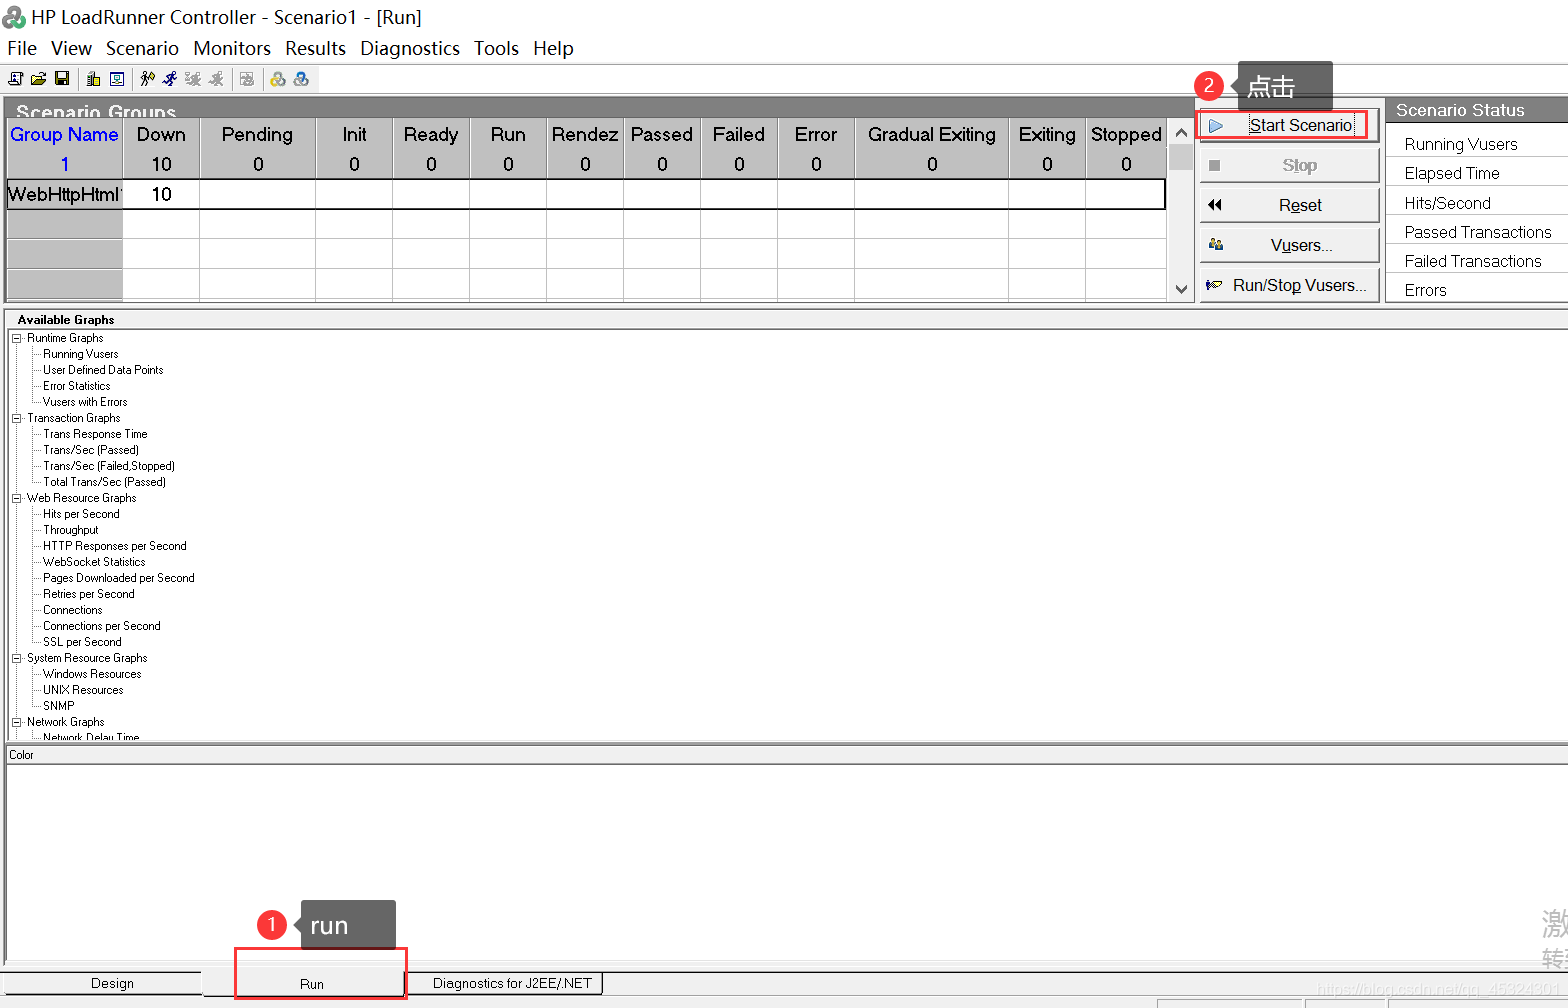Click the monitor-screen toolbar icon beside Load Generators
The width and height of the screenshot is (1568, 1008).
coord(117,79)
